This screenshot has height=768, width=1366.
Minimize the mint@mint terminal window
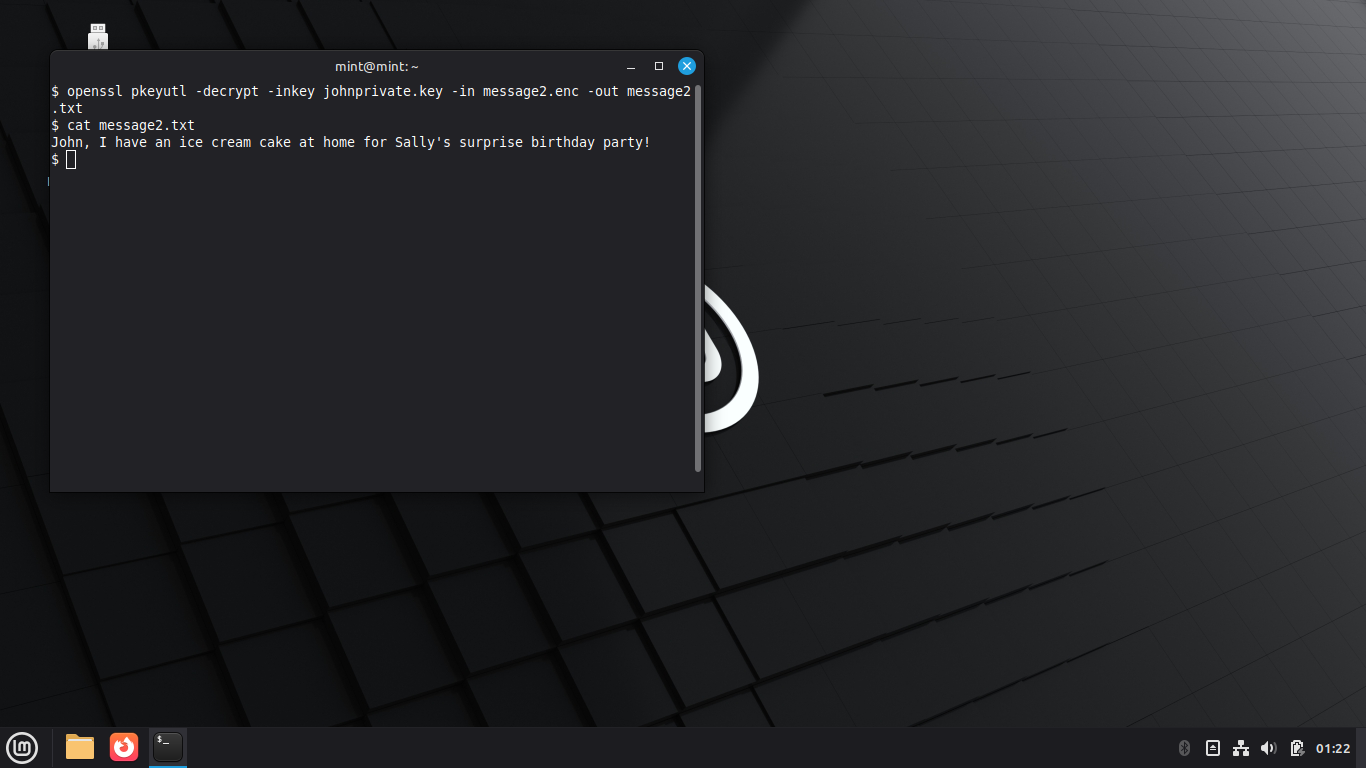(x=631, y=66)
